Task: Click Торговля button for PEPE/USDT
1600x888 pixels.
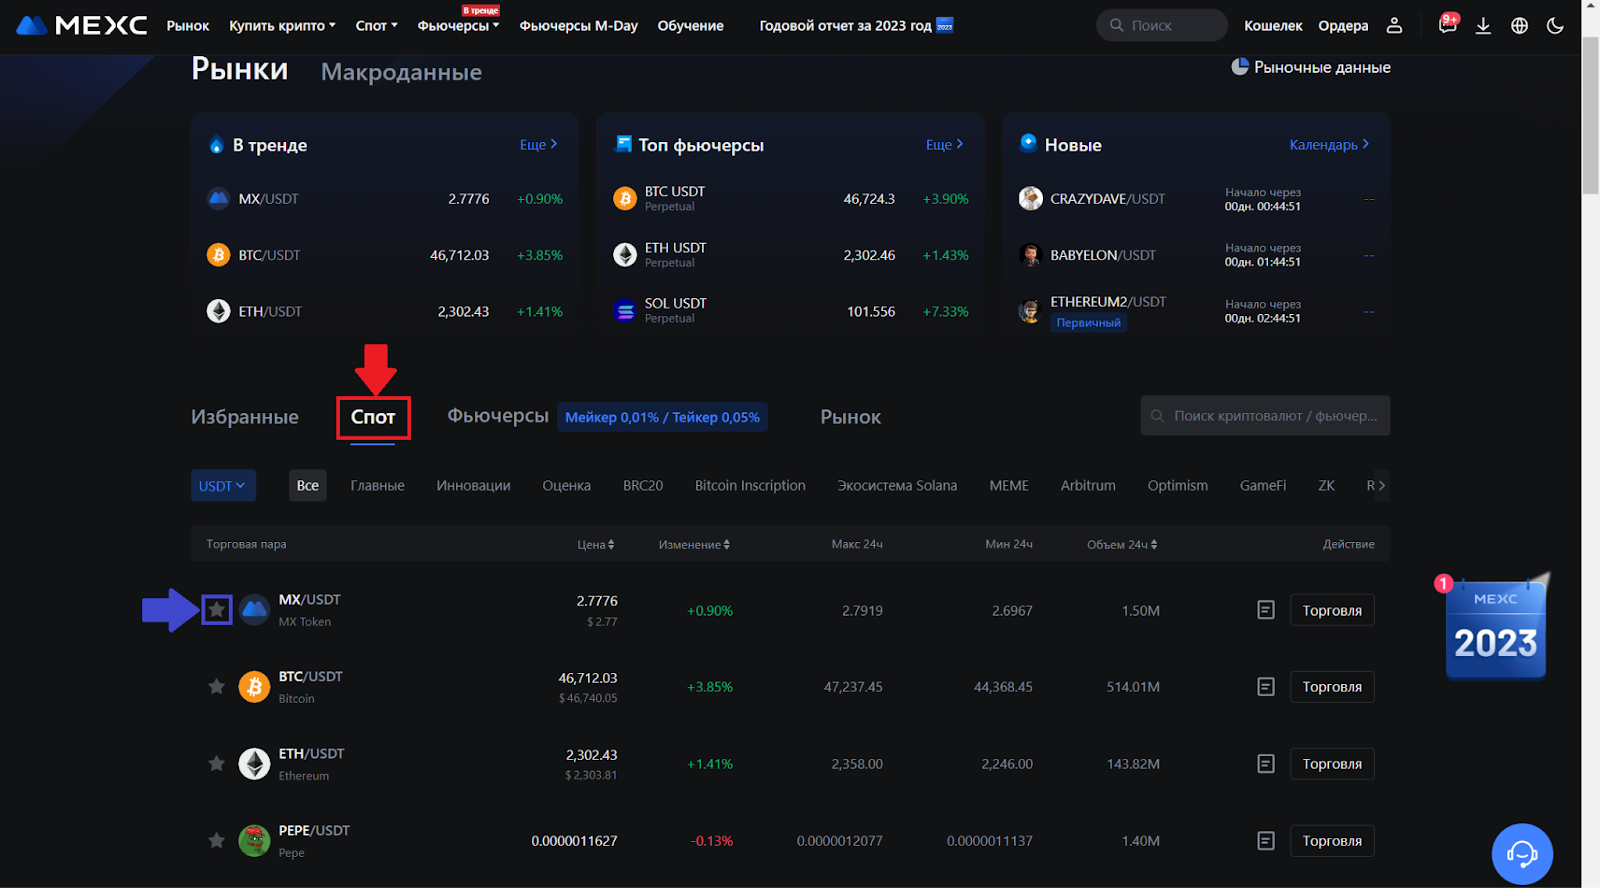Action: coord(1332,841)
